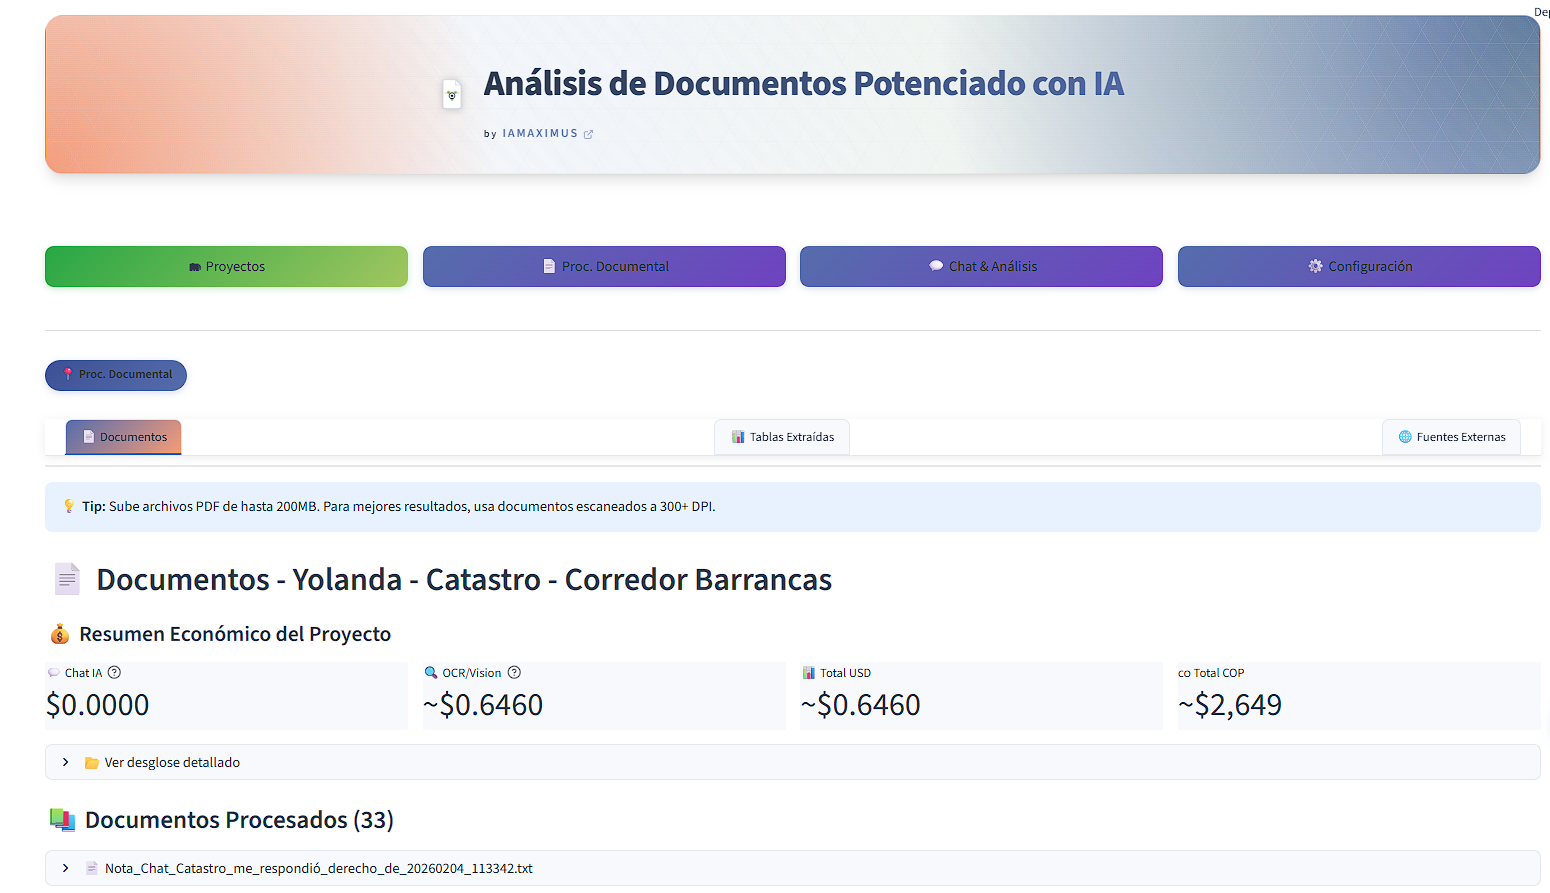Click the help tooltip icon next to Chat IA
The image size is (1550, 893).
point(114,672)
